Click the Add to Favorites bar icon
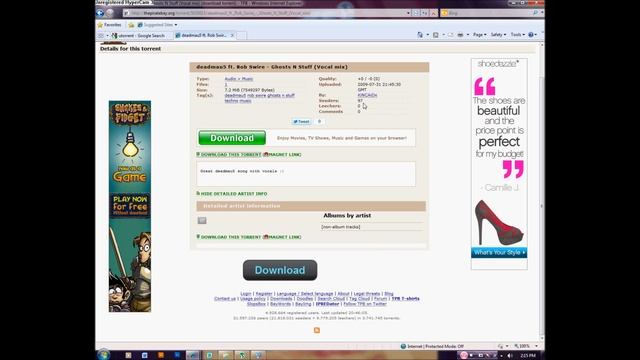This screenshot has width=640, height=360. click(131, 25)
